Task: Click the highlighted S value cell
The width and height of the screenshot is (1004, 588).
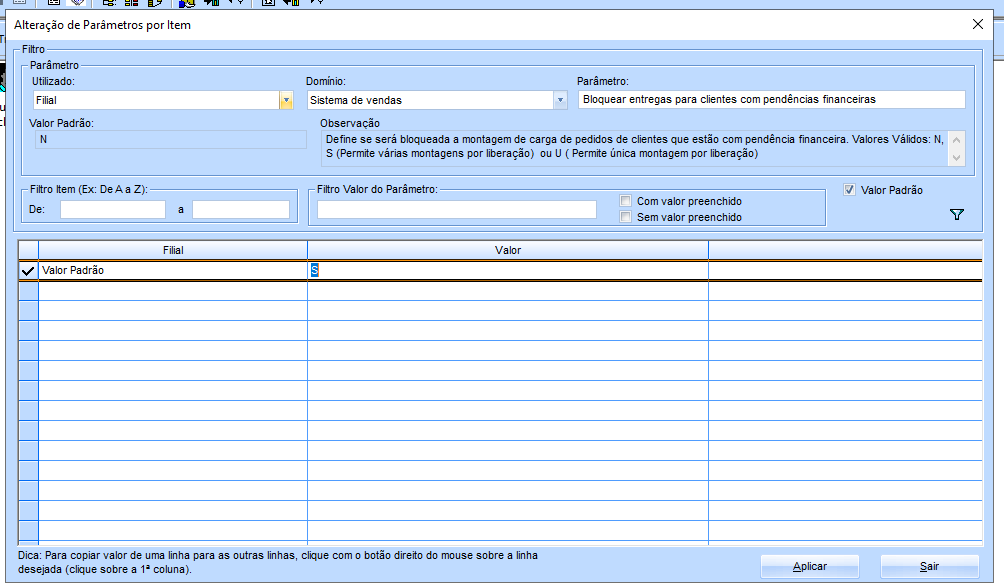Action: tap(508, 270)
